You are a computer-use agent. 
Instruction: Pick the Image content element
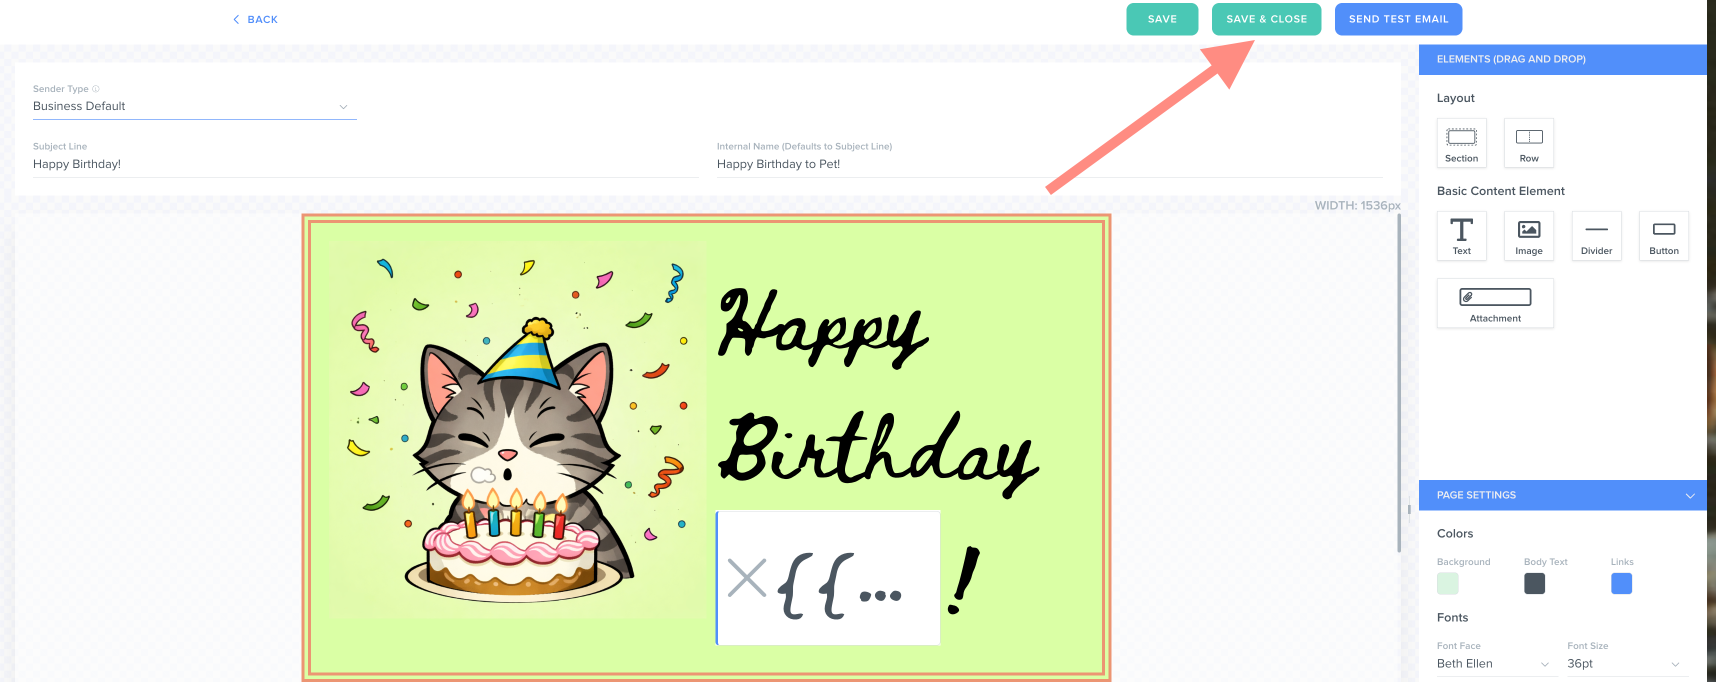click(1529, 236)
